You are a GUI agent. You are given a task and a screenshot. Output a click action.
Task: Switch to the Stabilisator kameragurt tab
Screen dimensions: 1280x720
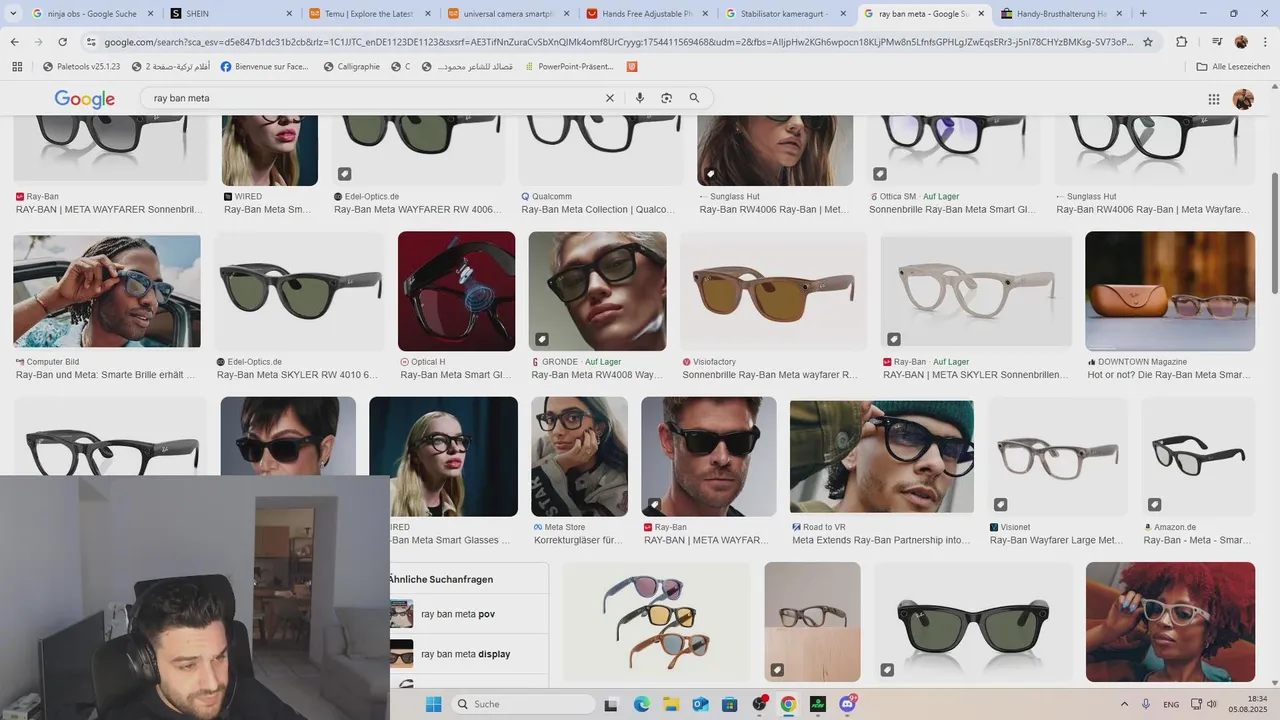[786, 13]
